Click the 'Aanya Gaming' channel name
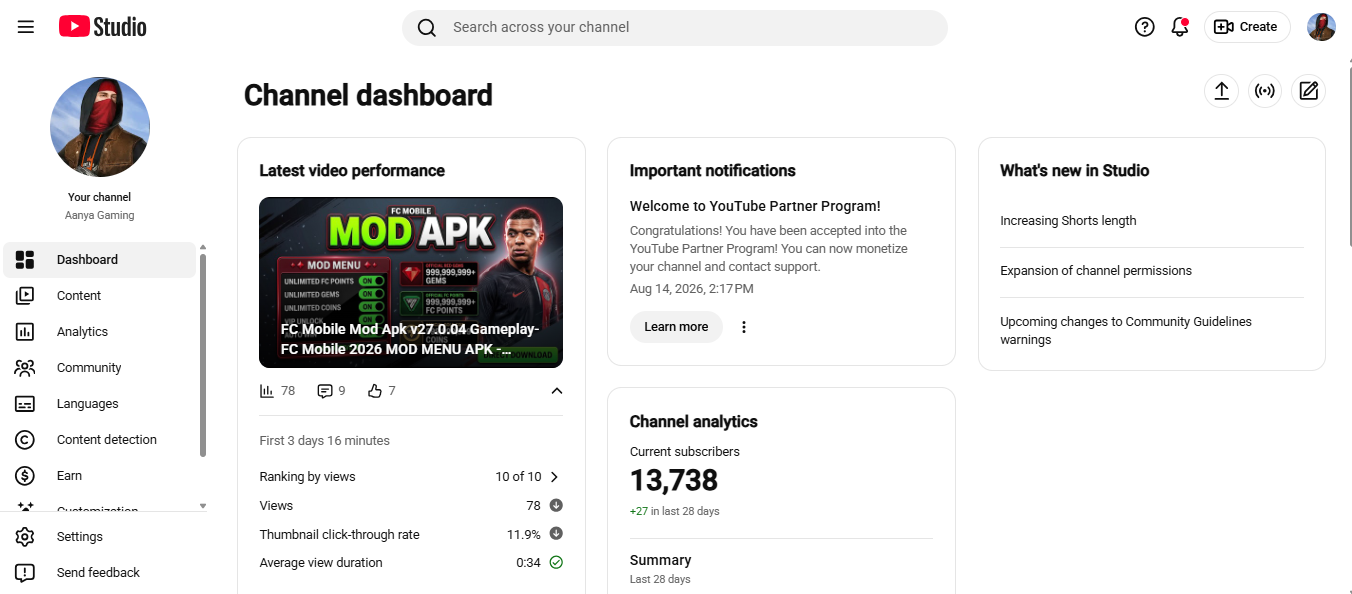 [100, 215]
